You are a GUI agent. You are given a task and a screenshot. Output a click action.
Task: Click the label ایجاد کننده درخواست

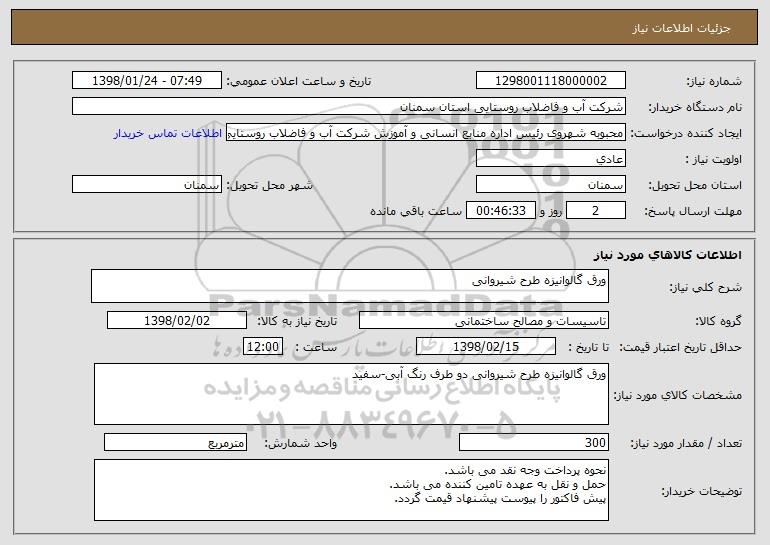point(686,134)
